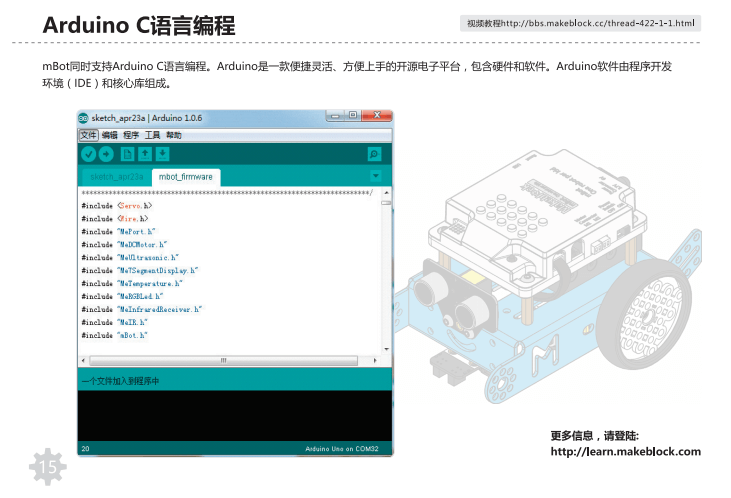Open the 工具 menu
Screen dimensions: 731x498
(152, 135)
